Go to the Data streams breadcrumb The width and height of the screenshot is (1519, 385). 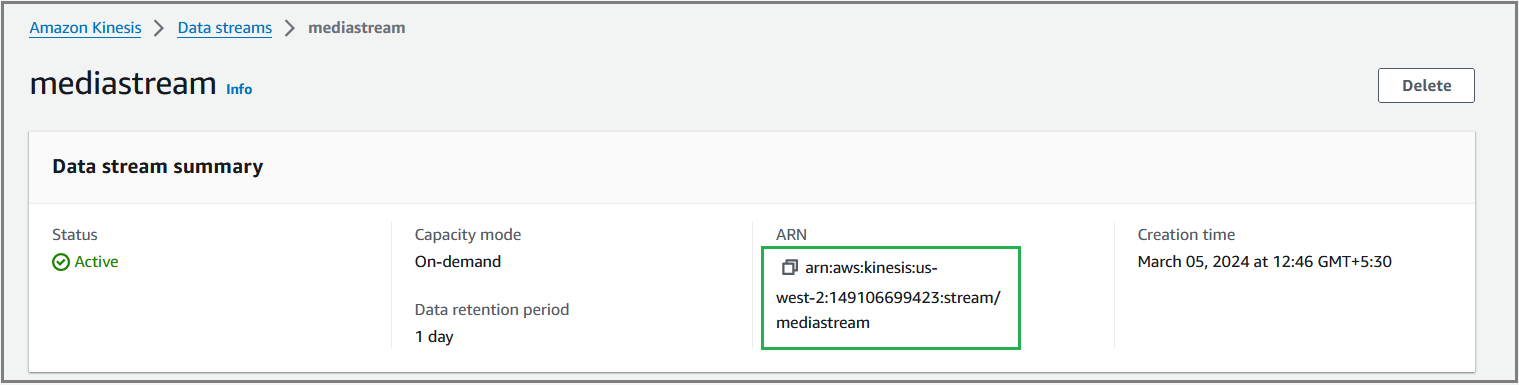[x=225, y=28]
